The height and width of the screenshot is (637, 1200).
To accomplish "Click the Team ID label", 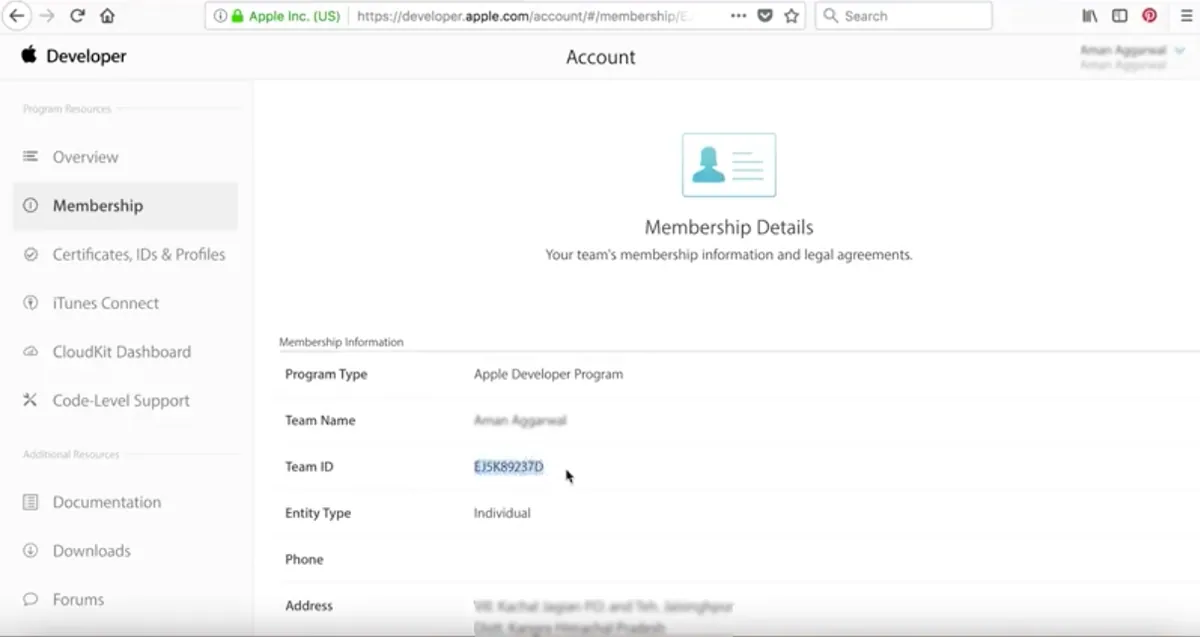I will (309, 467).
